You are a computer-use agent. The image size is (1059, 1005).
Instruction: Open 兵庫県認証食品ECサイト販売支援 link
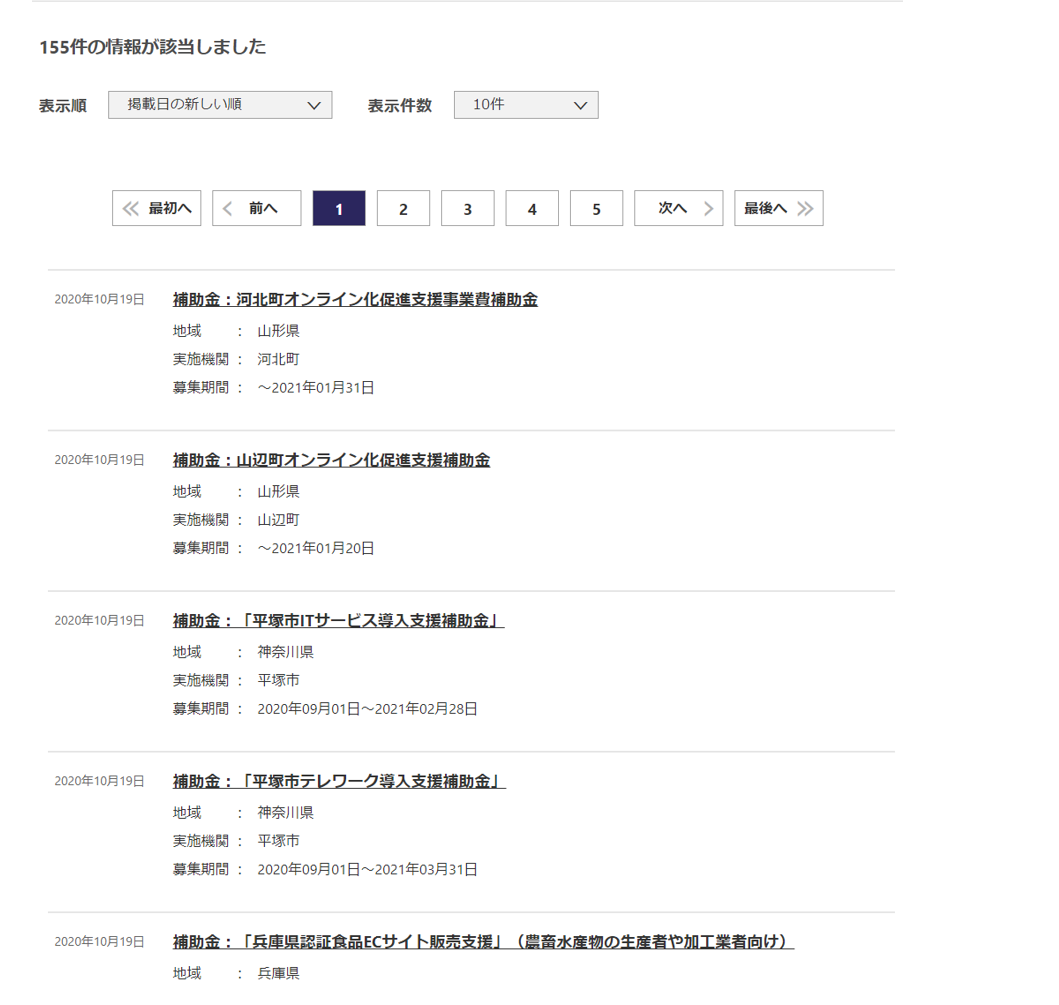483,942
